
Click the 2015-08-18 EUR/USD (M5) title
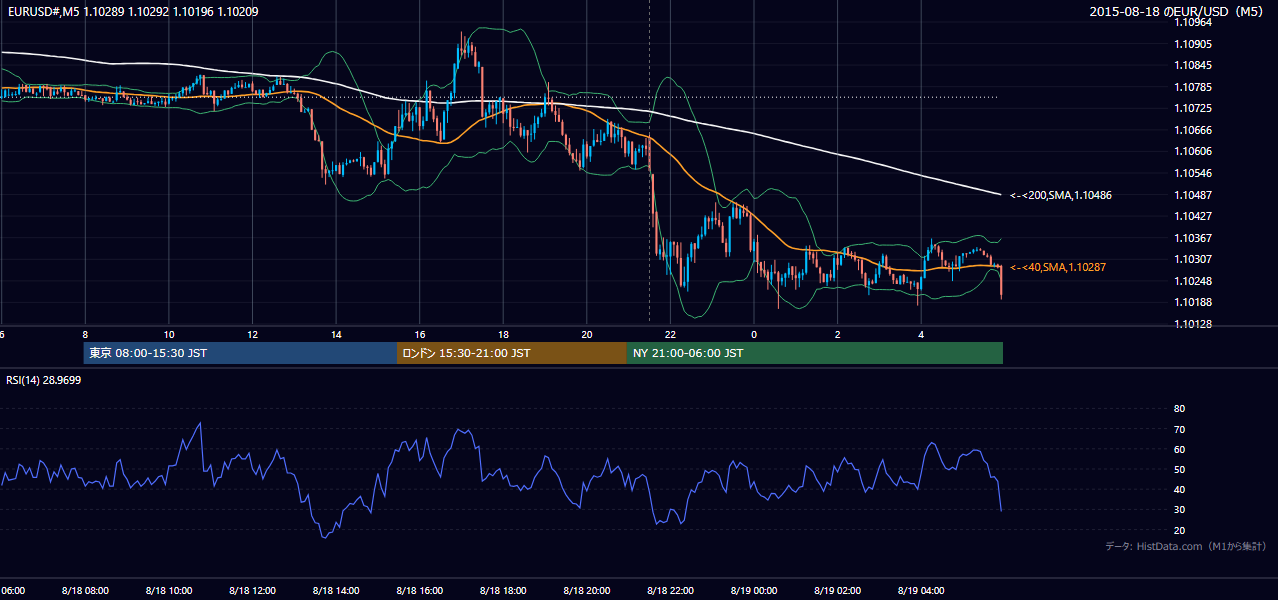1177,11
